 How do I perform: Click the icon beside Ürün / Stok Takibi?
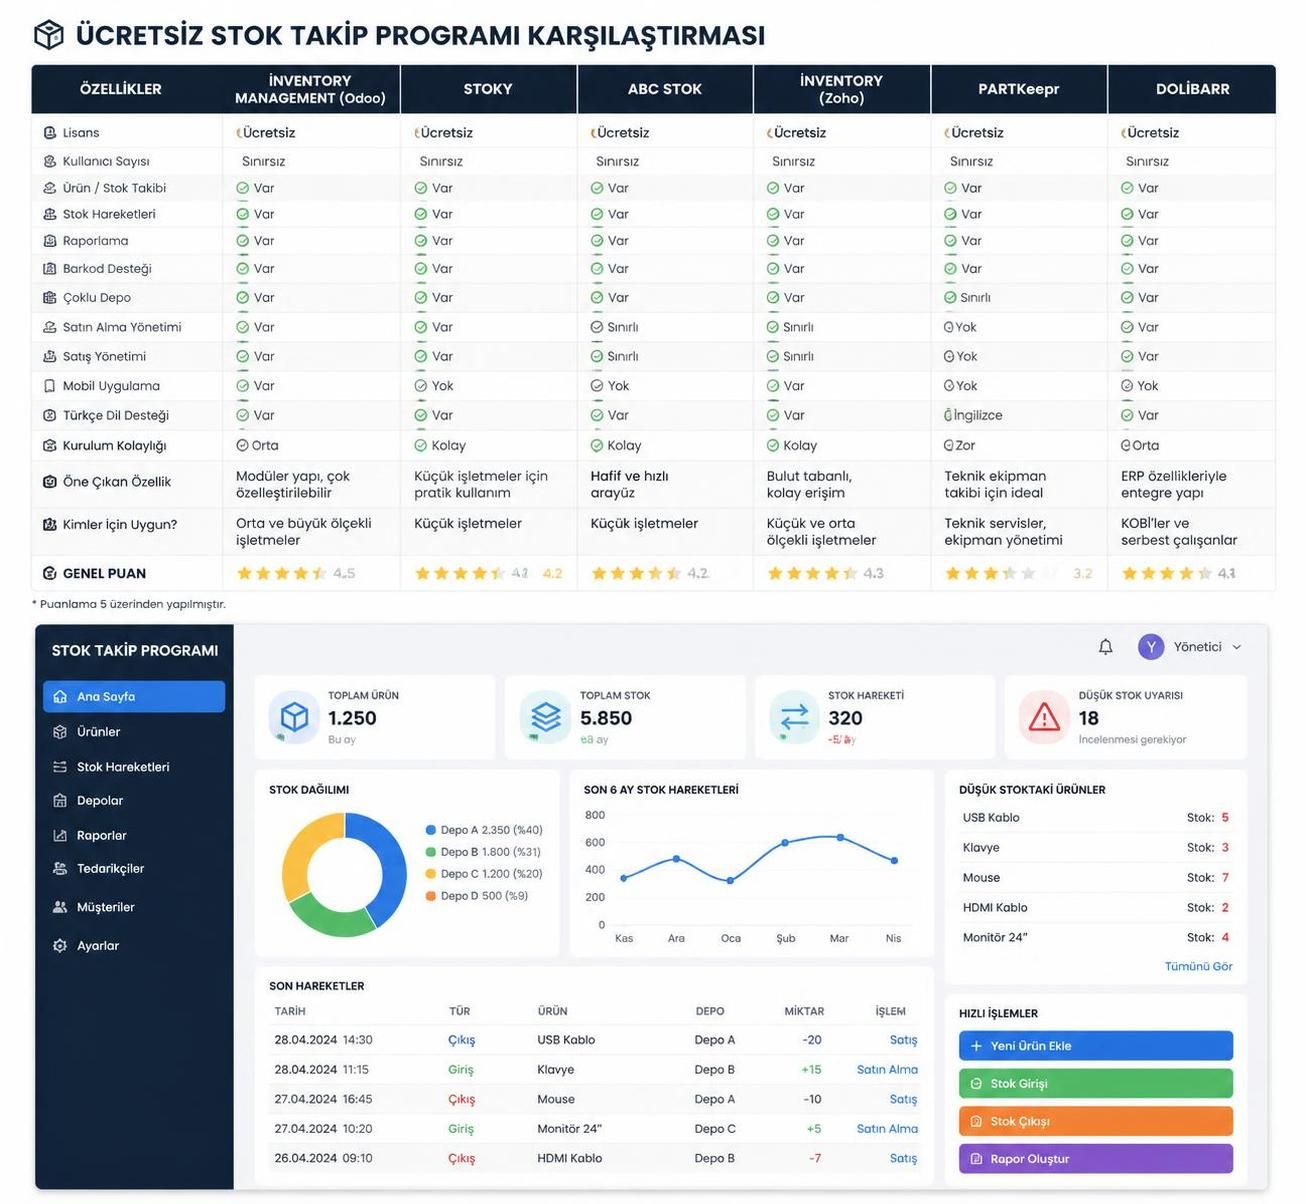pos(50,188)
